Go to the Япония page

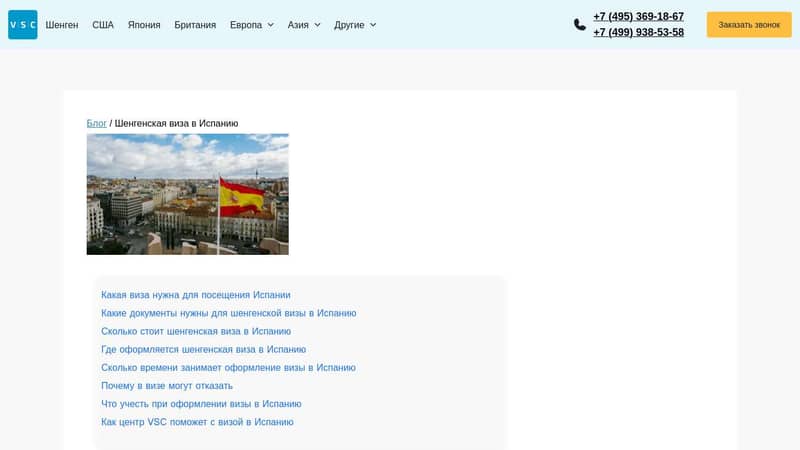(144, 25)
